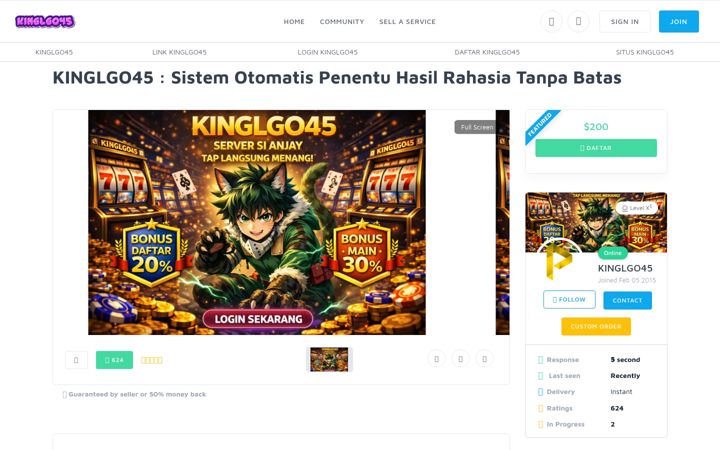Screen dimensions: 720x450
Task: Click the middle of the three round gallery icons
Action: point(461,359)
